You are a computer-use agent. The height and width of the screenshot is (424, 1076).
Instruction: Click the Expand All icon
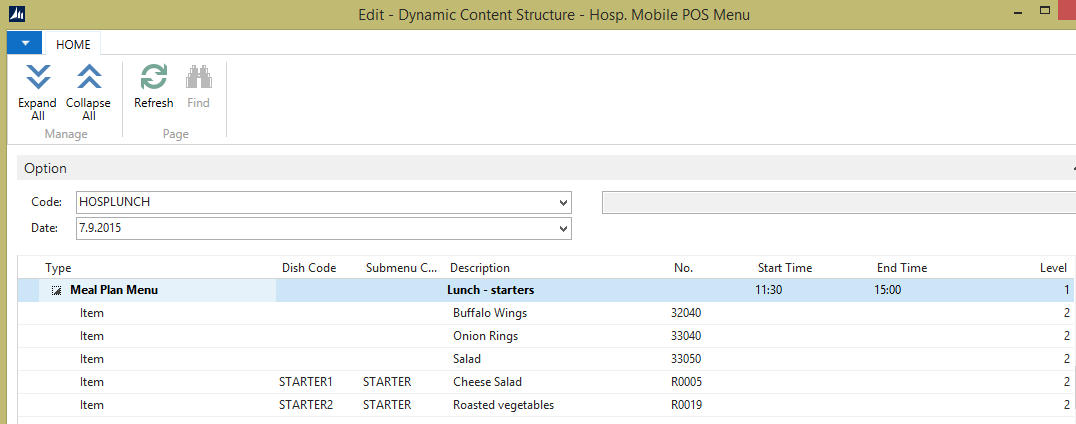pyautogui.click(x=38, y=78)
